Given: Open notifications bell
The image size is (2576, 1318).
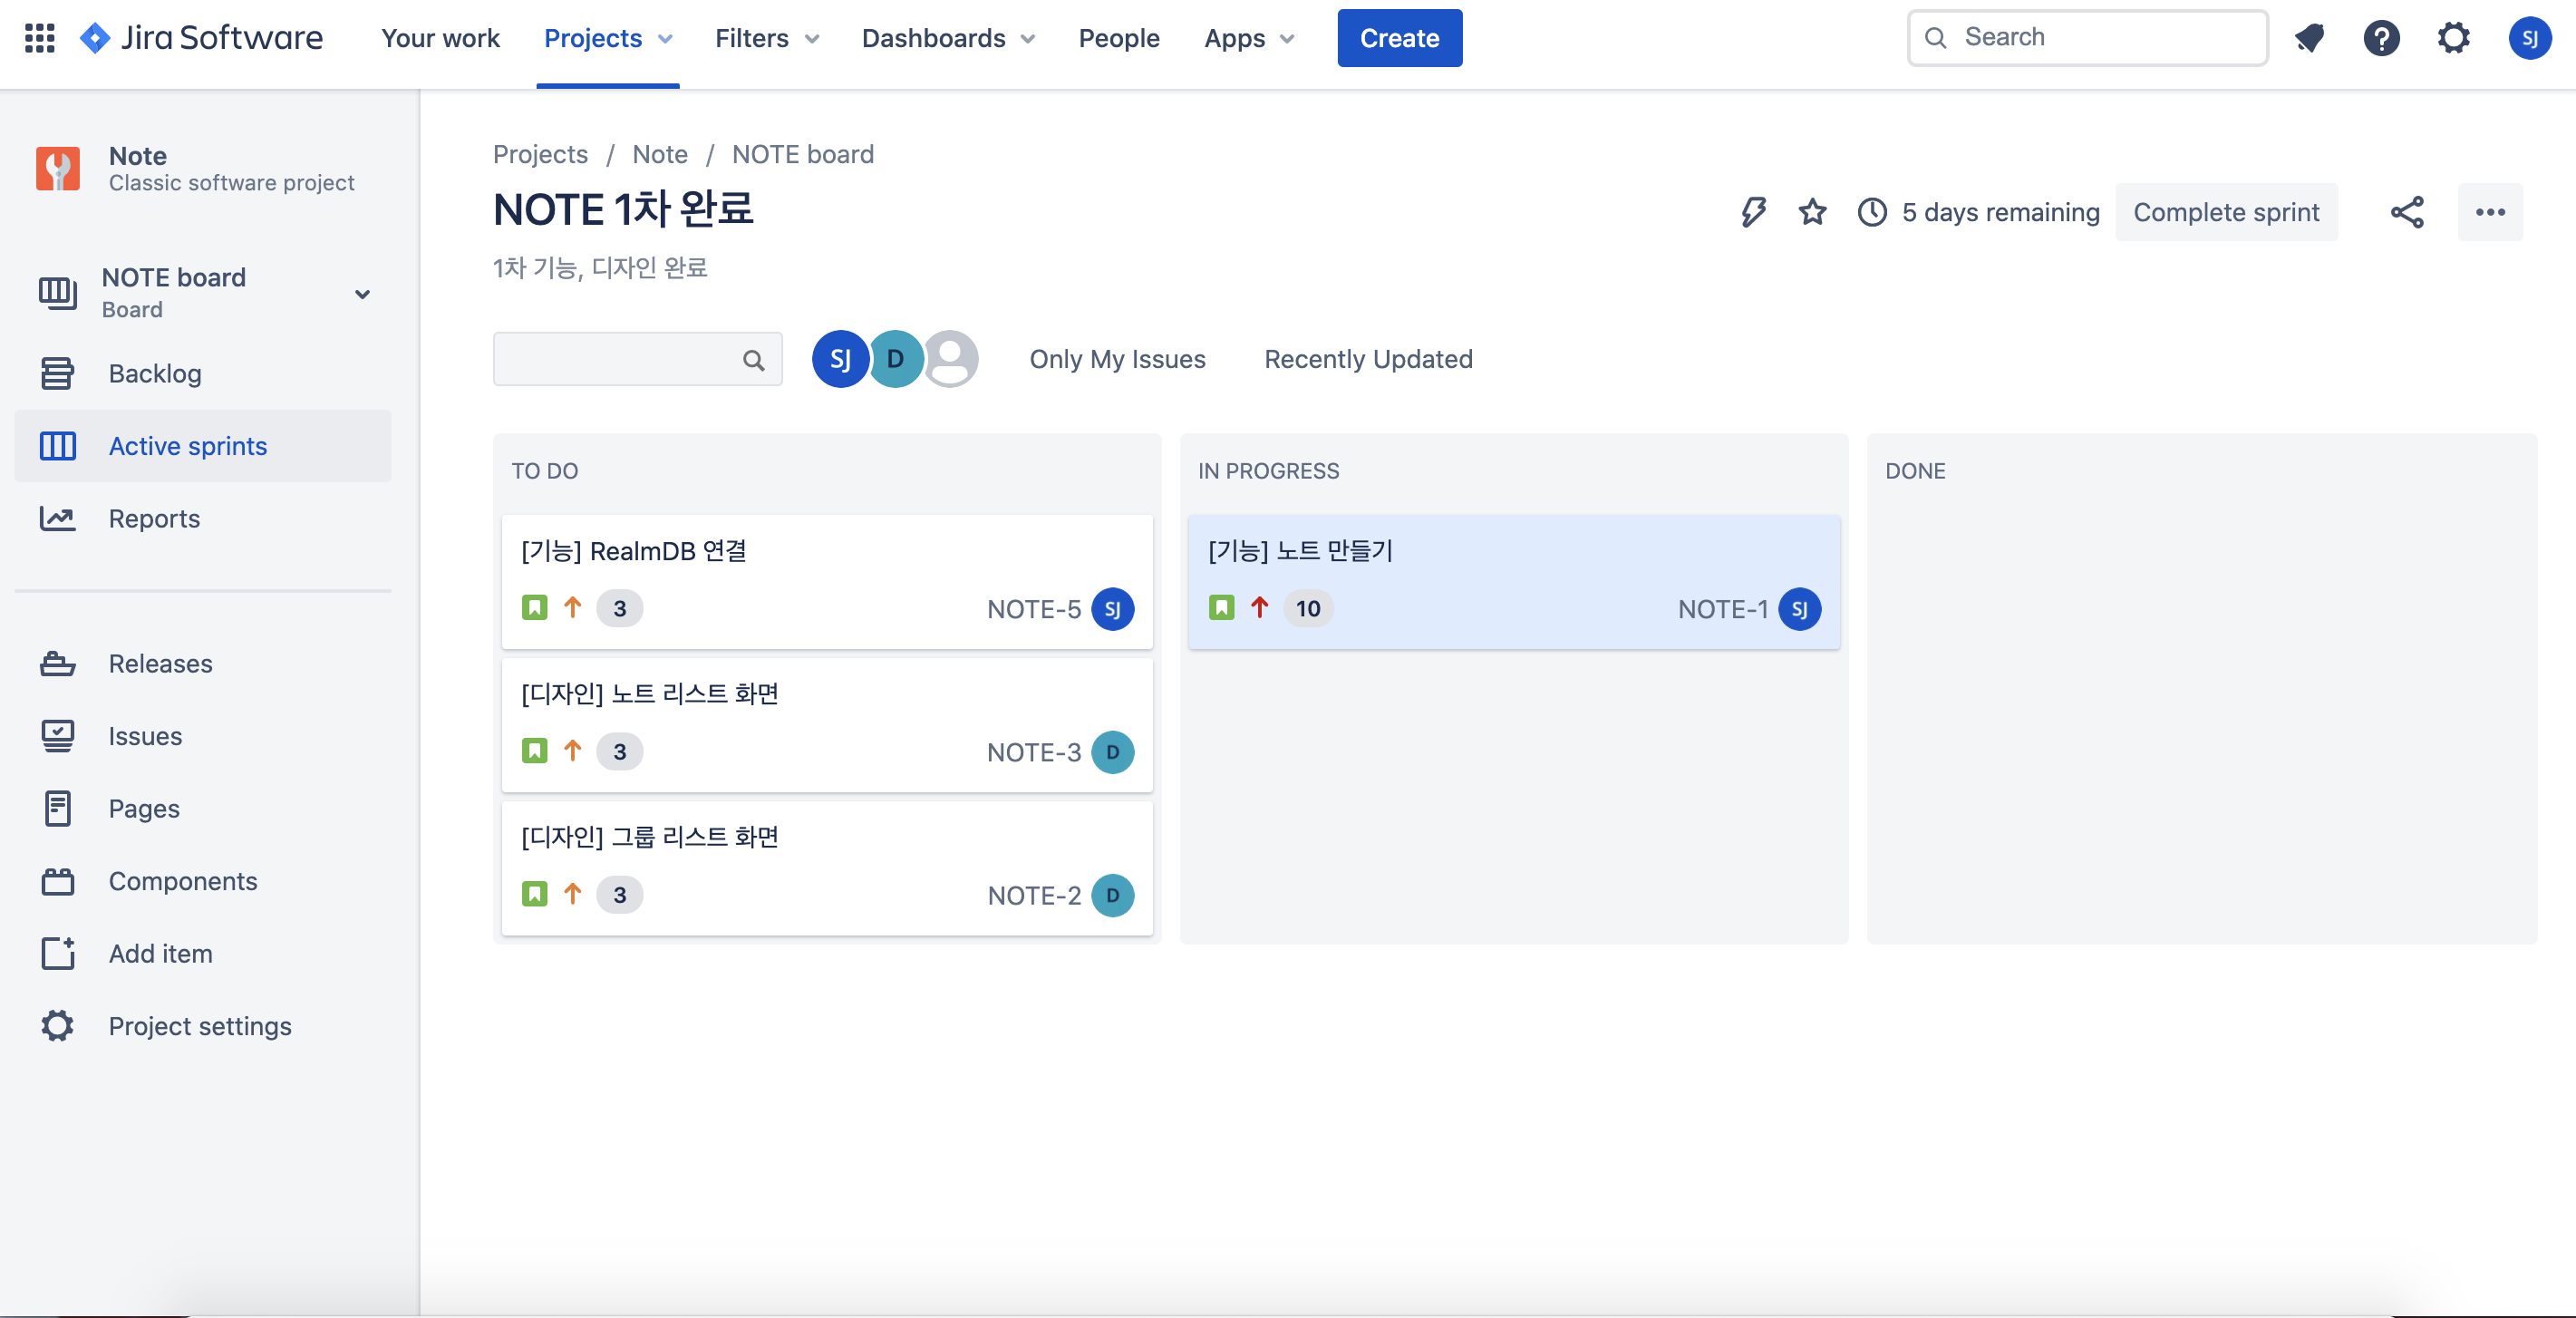Looking at the screenshot, I should [2310, 37].
